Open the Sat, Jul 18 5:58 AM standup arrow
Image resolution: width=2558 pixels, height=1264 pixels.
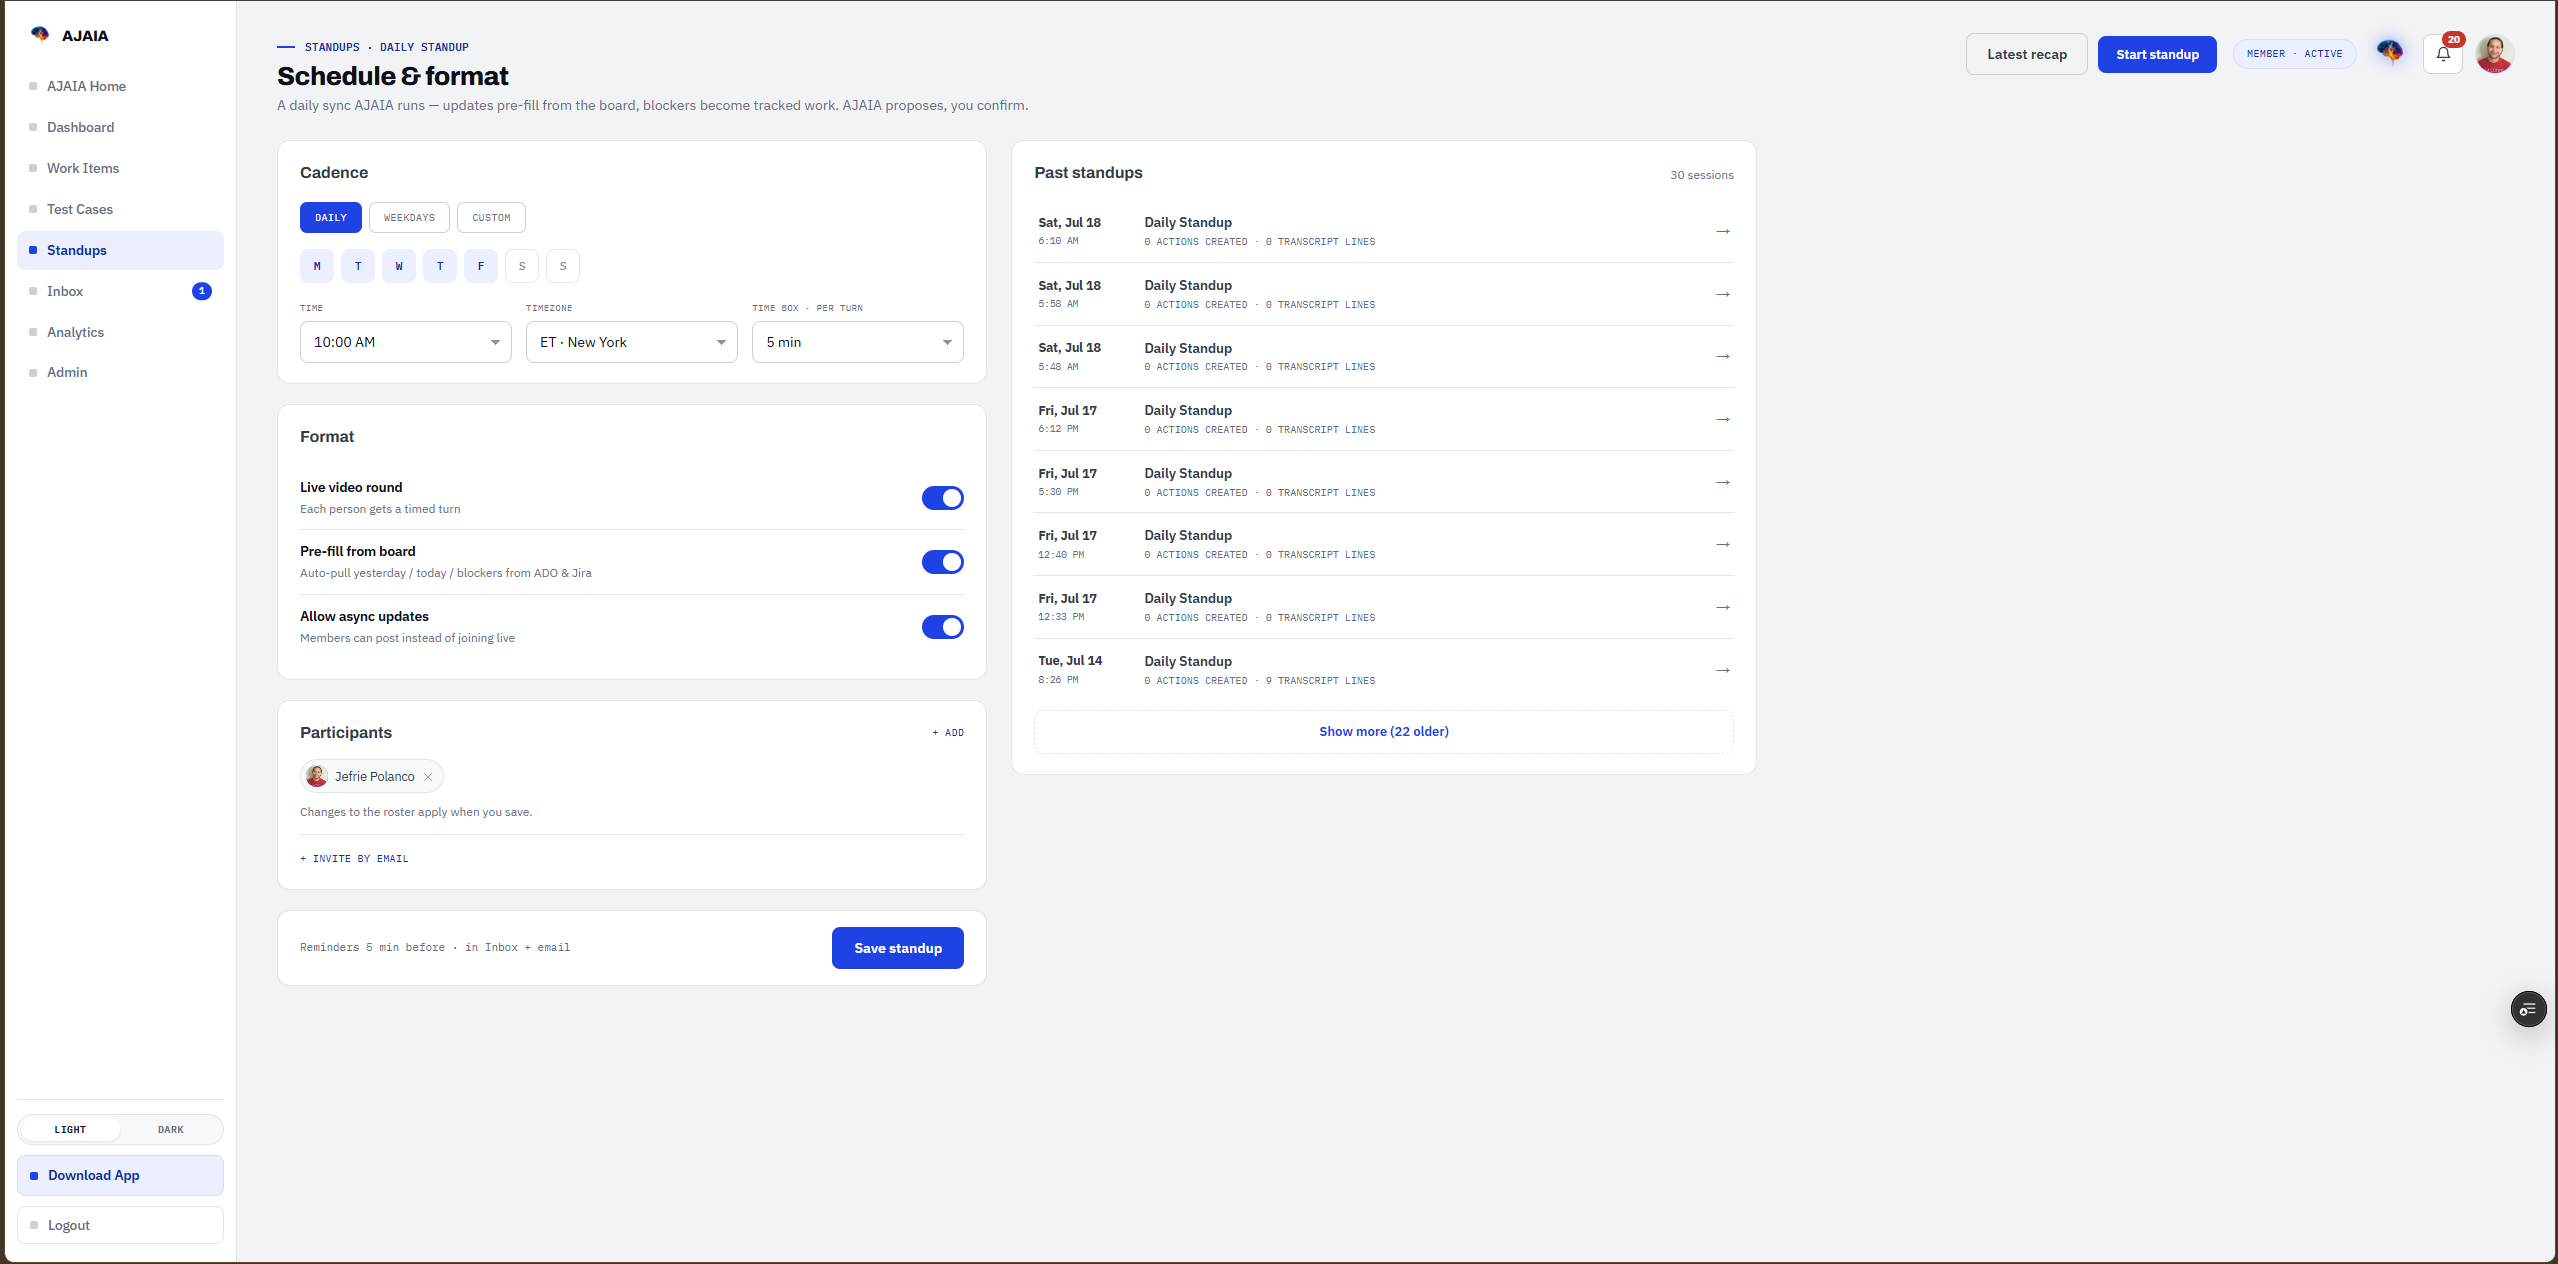(x=1722, y=294)
